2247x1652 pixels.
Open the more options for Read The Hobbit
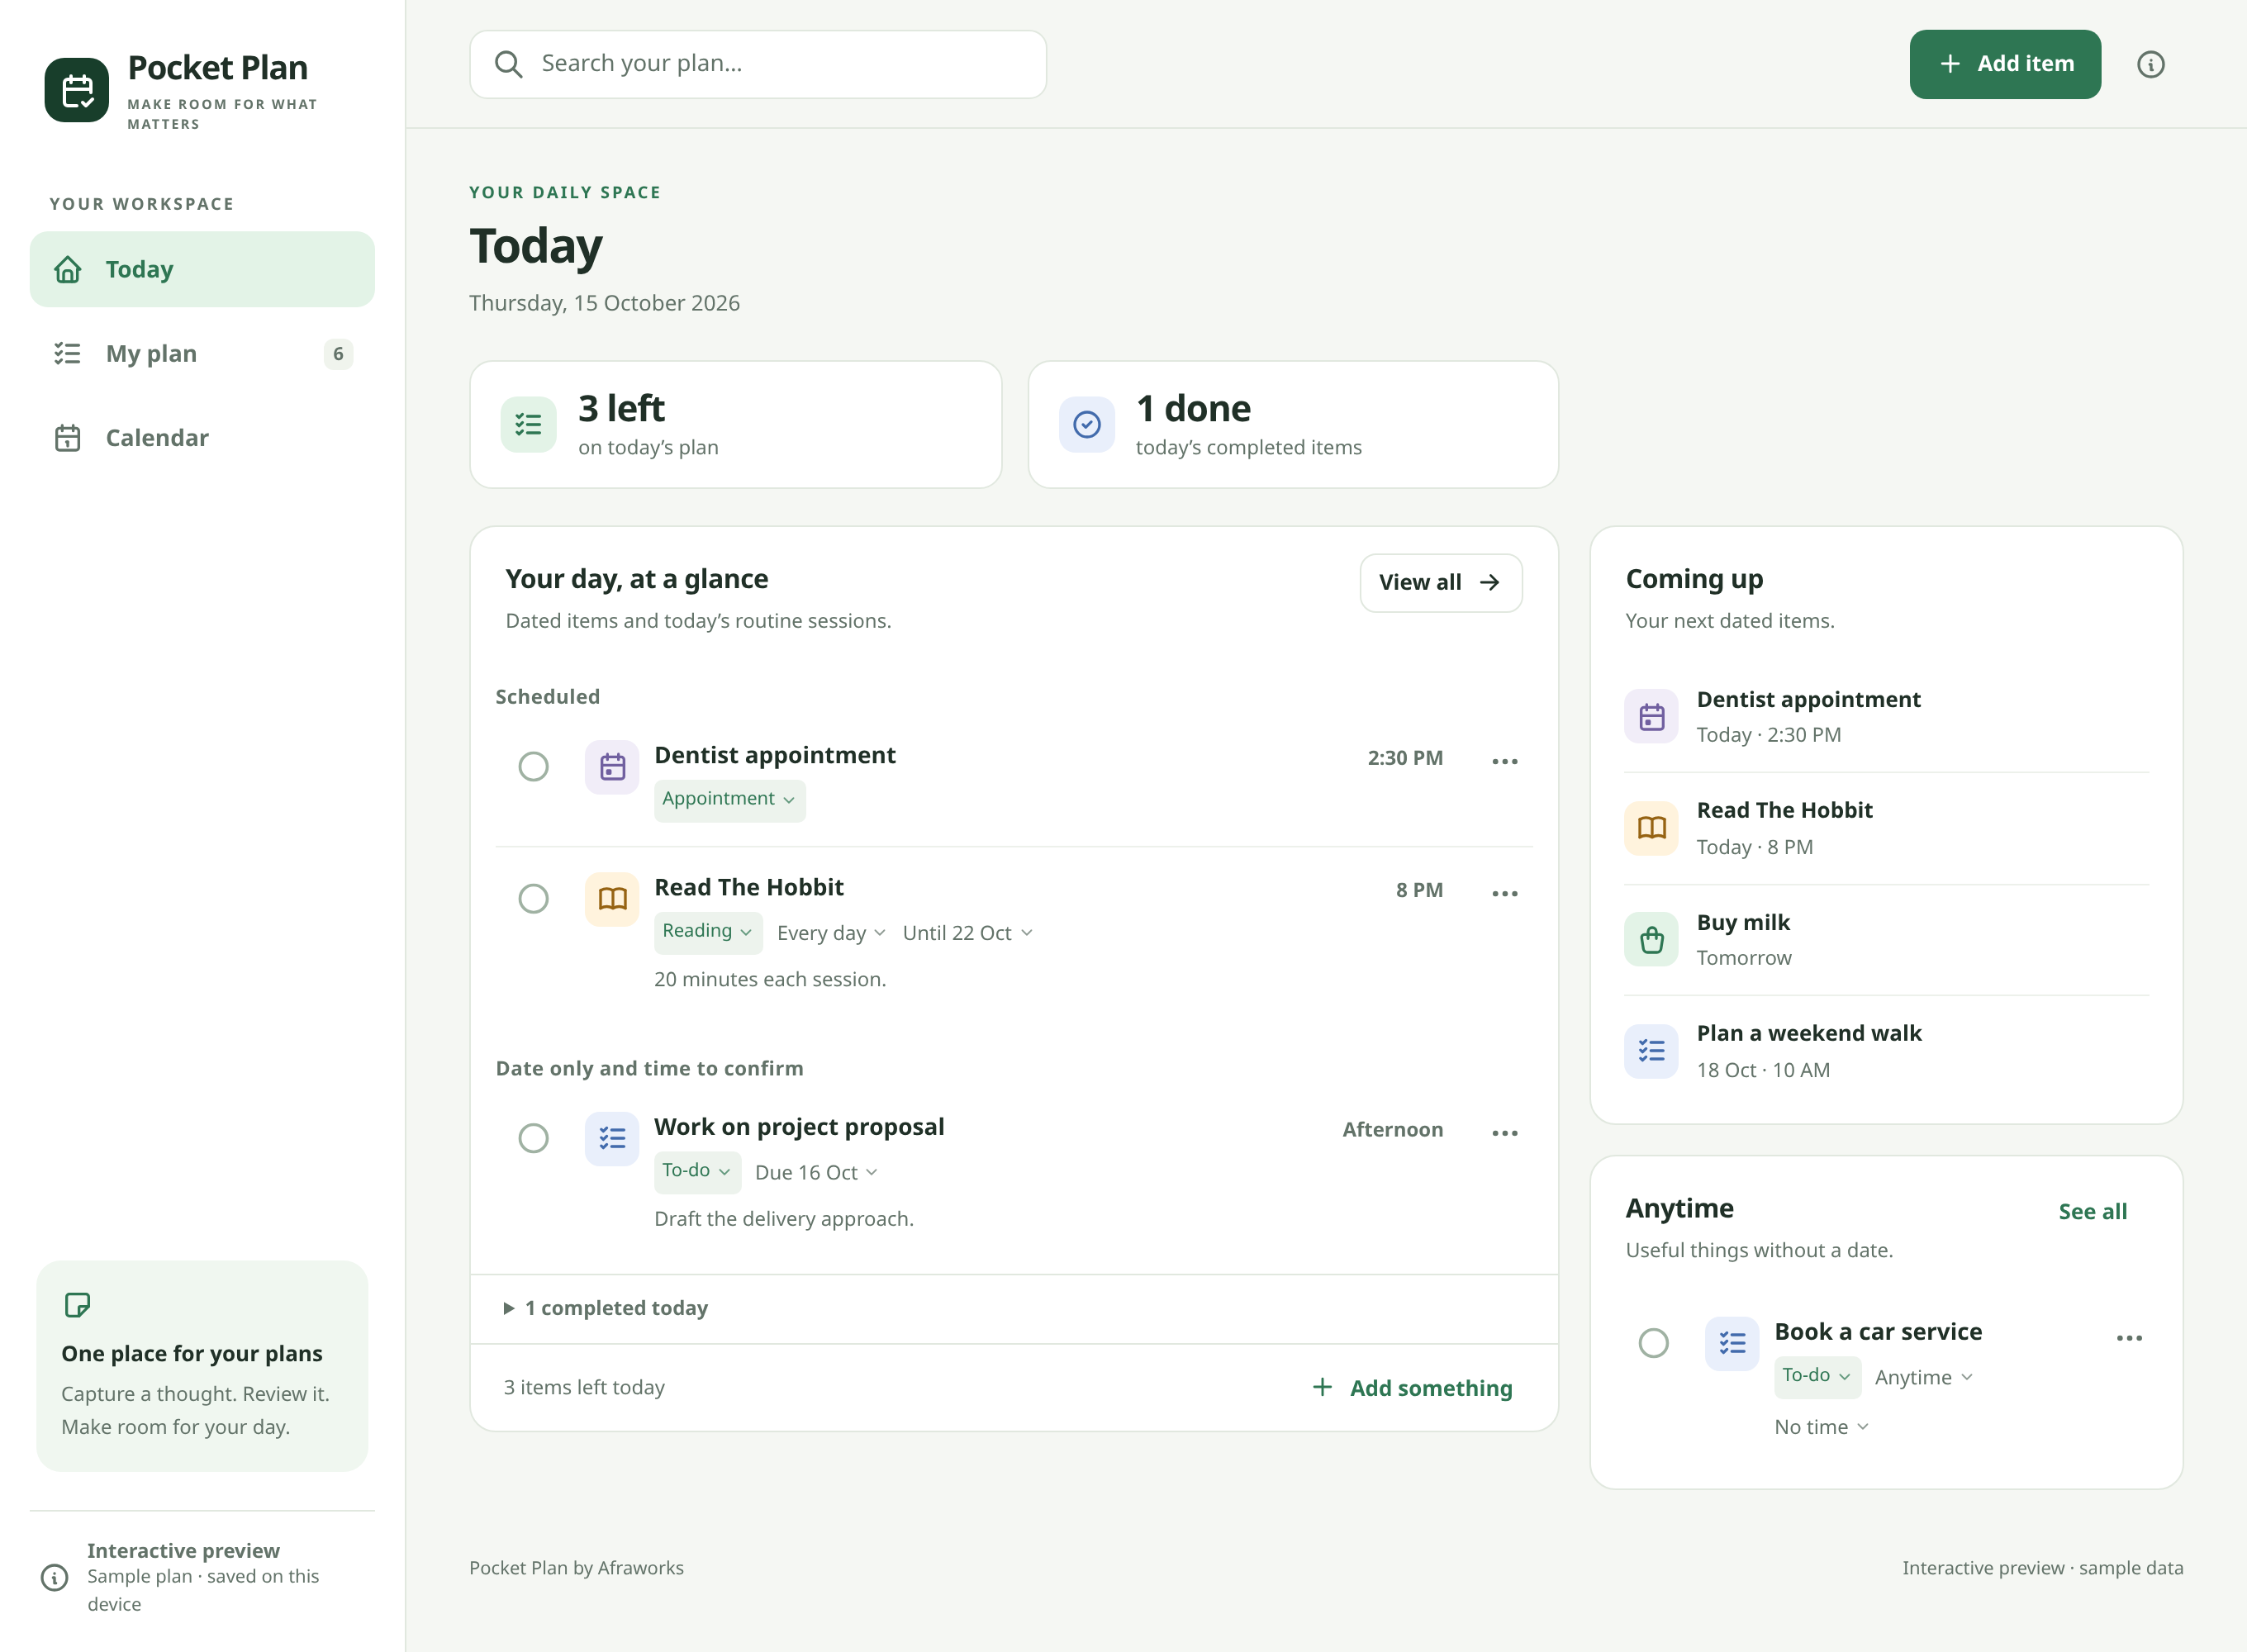click(1504, 894)
